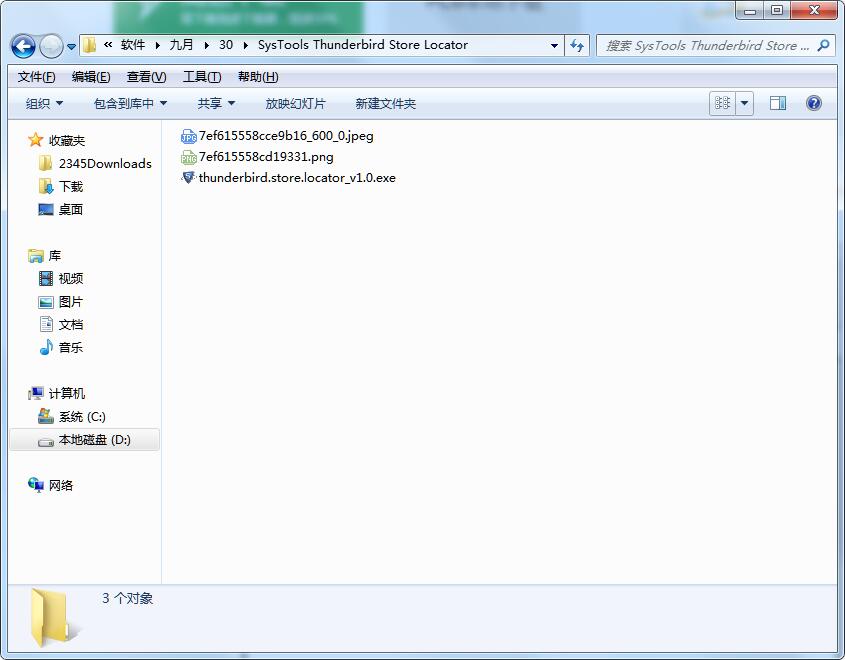Click the thunderbird.store.locator exe icon
Image resolution: width=845 pixels, height=660 pixels.
(188, 177)
